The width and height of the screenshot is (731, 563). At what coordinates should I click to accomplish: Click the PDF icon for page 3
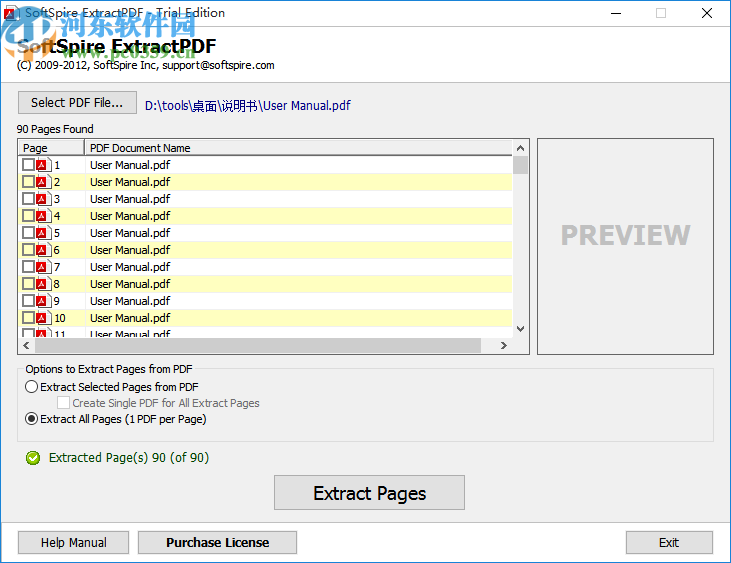[43, 199]
